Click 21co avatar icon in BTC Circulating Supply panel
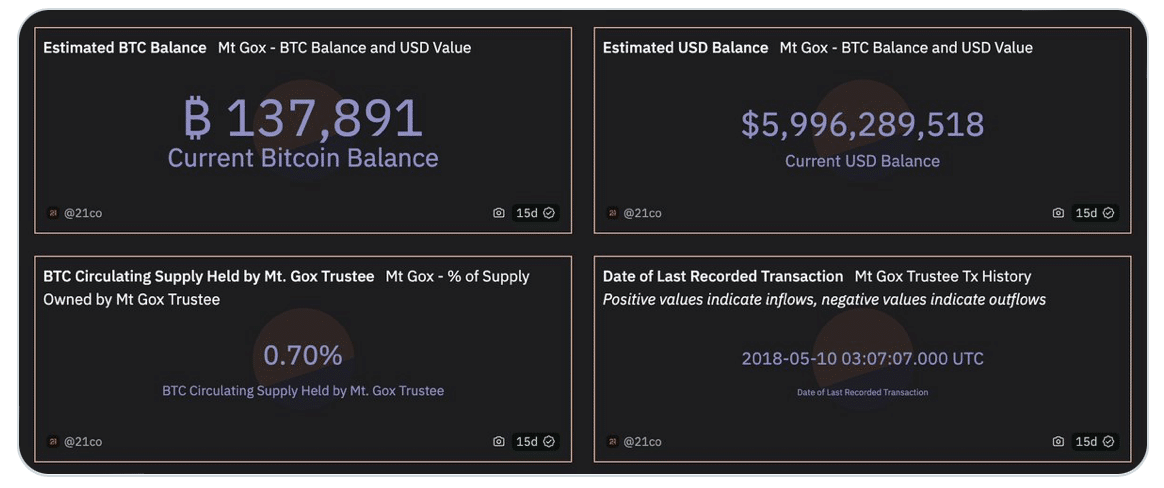The height and width of the screenshot is (488, 1164). point(53,441)
